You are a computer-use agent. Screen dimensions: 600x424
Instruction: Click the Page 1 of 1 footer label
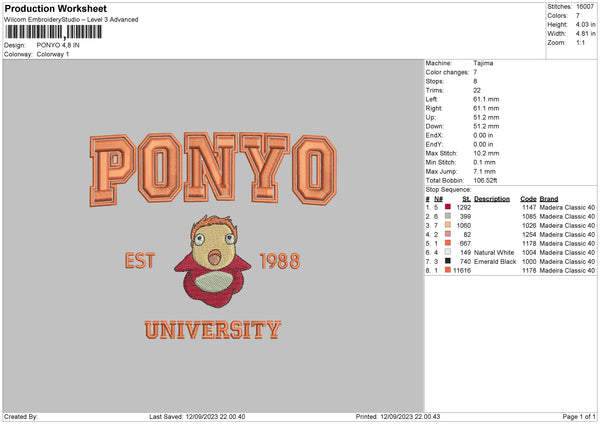point(575,417)
